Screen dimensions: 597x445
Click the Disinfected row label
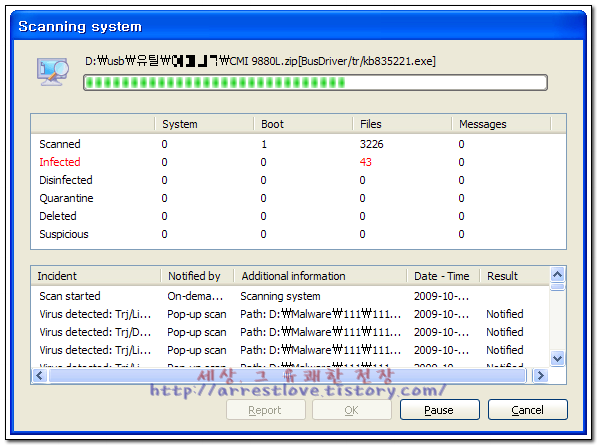(x=66, y=180)
